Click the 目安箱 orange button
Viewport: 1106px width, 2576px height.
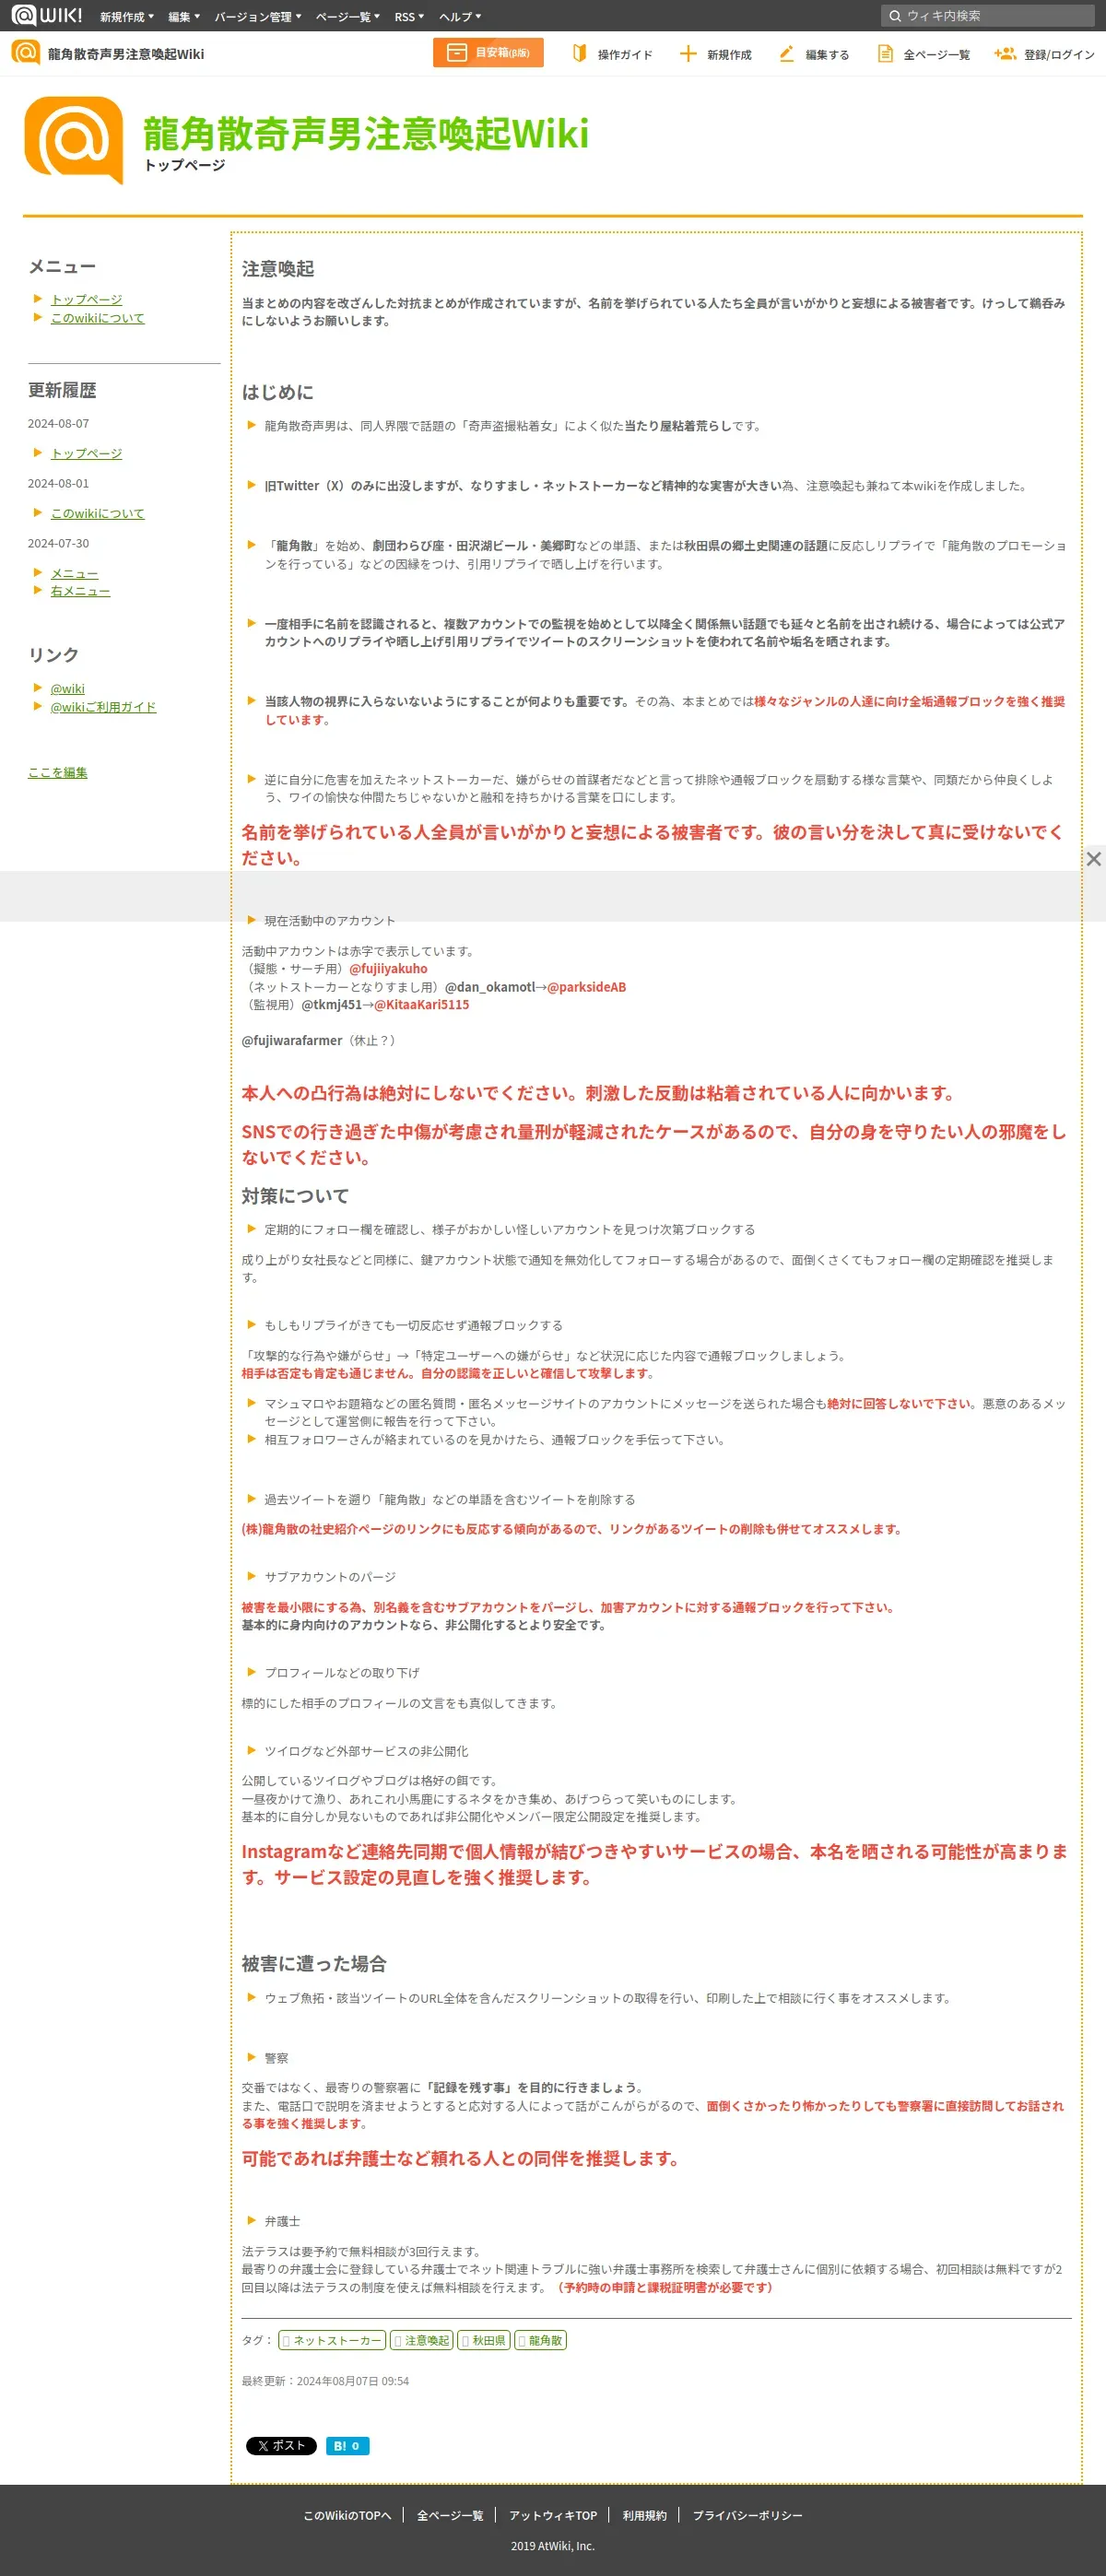tap(488, 53)
